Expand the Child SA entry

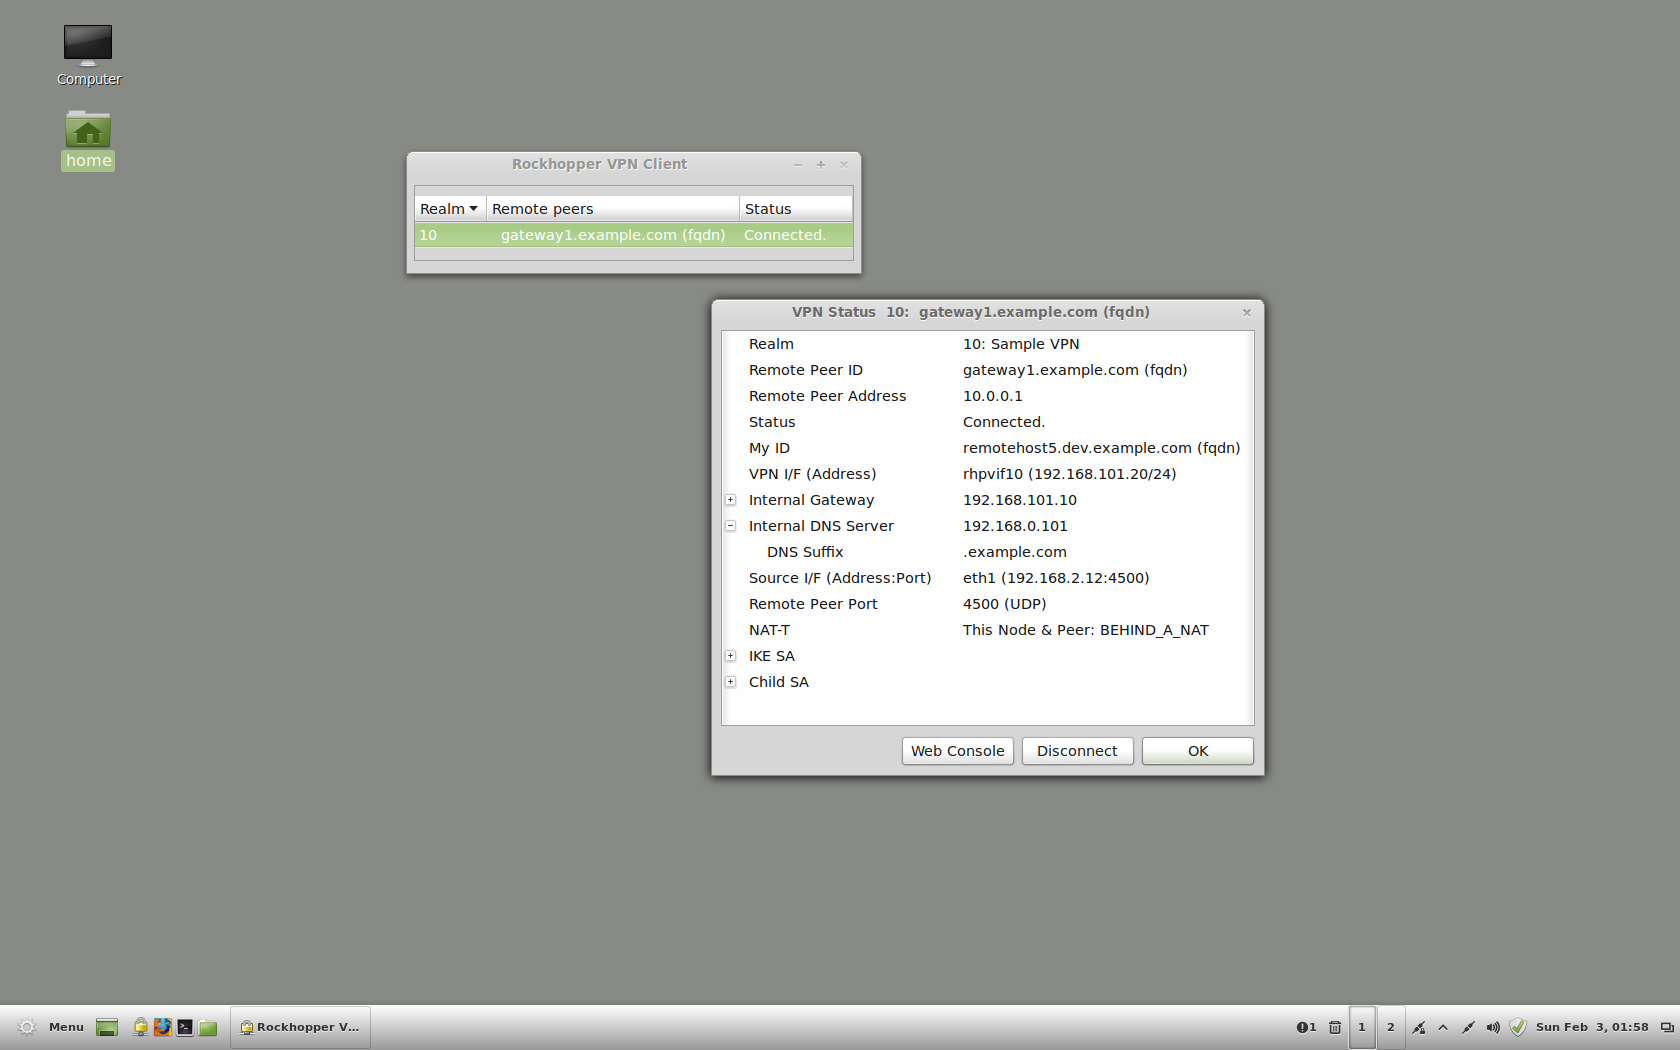click(x=731, y=682)
